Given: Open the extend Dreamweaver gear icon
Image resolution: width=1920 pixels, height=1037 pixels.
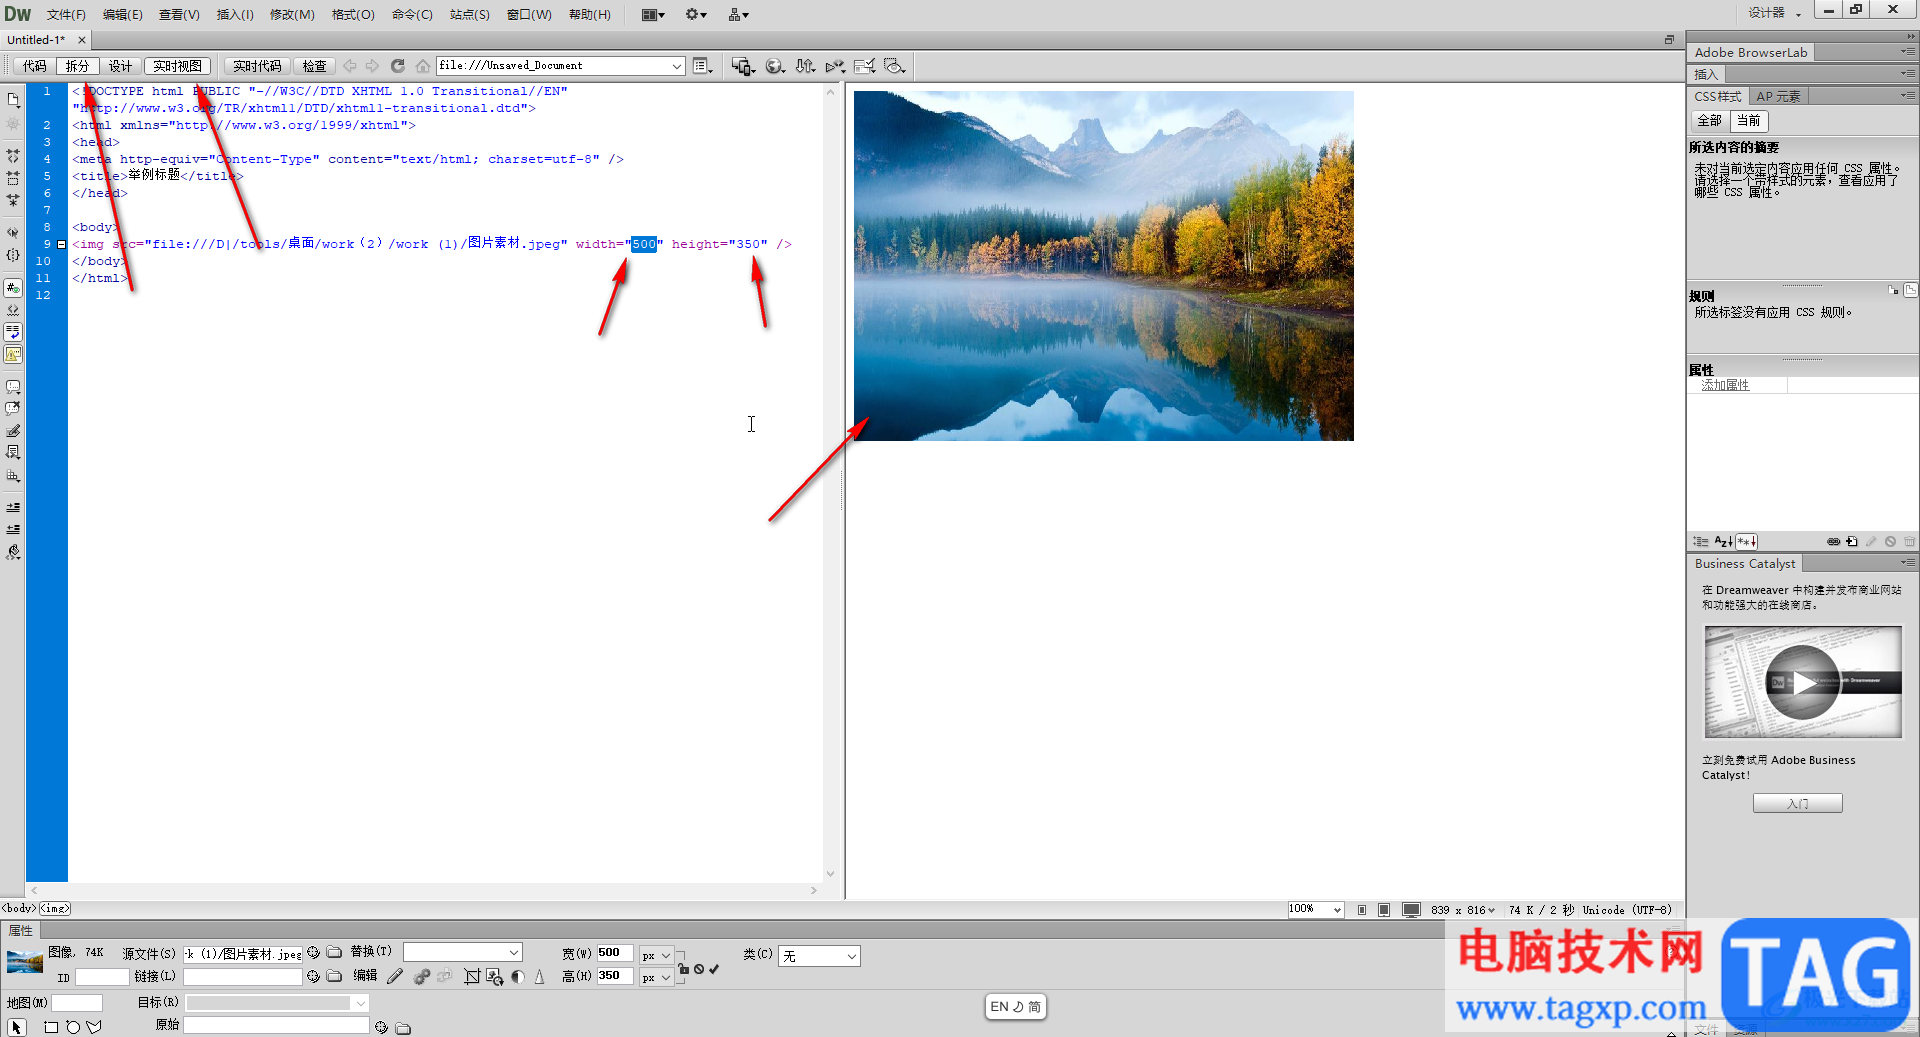Looking at the screenshot, I should [696, 14].
